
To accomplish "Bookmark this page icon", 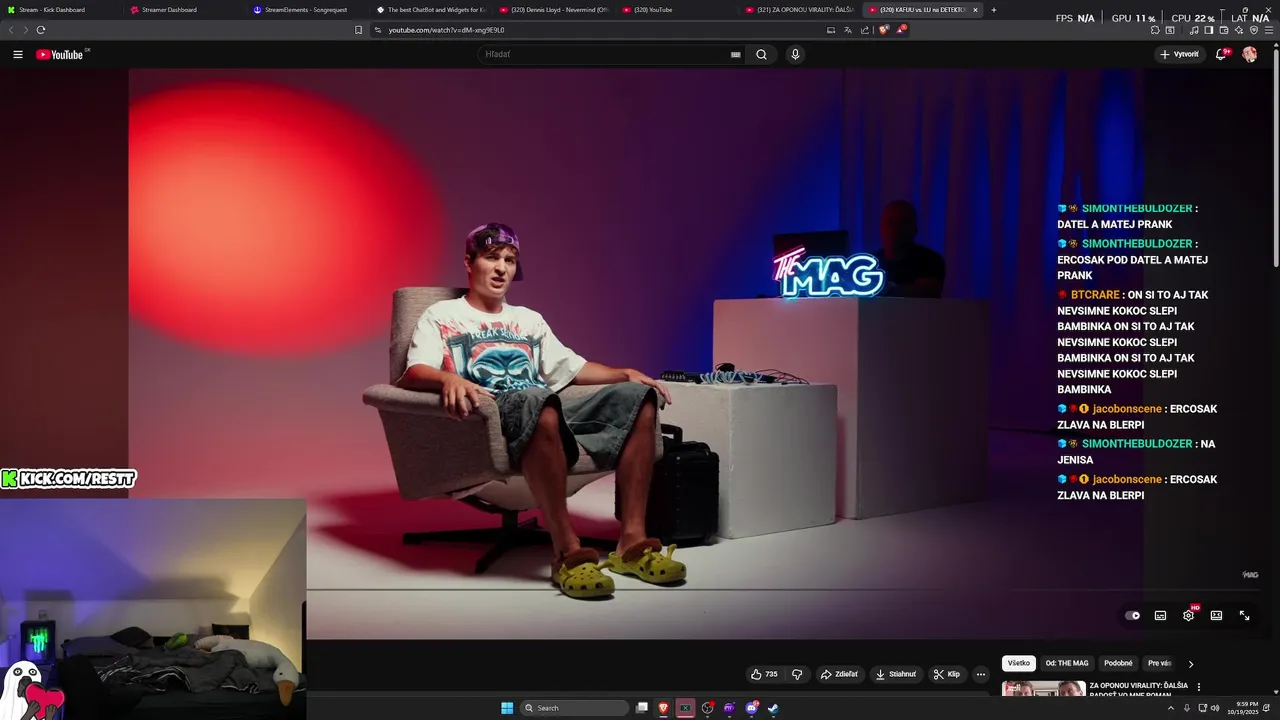I will [x=358, y=30].
